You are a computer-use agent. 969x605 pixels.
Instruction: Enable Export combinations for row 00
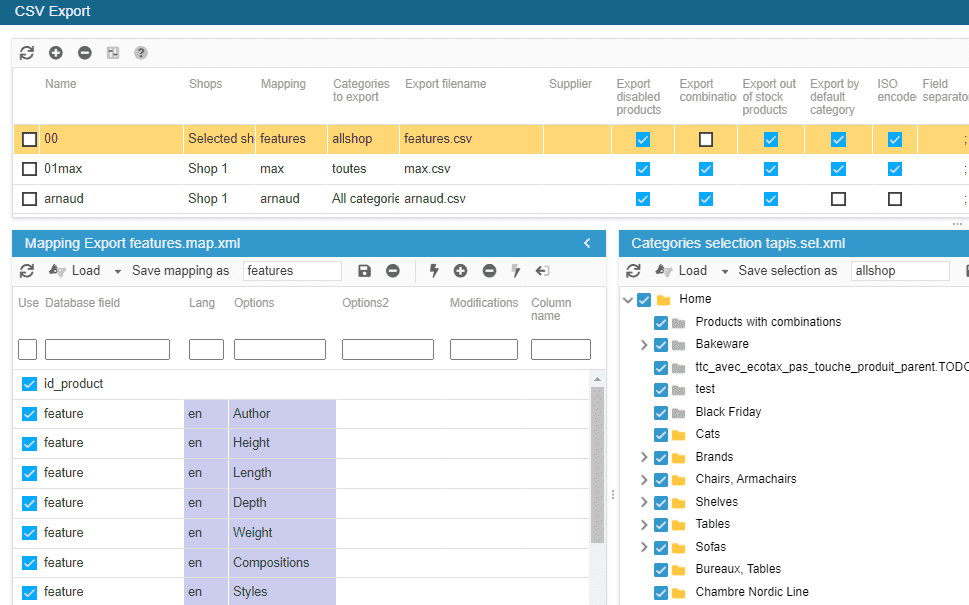pos(706,139)
